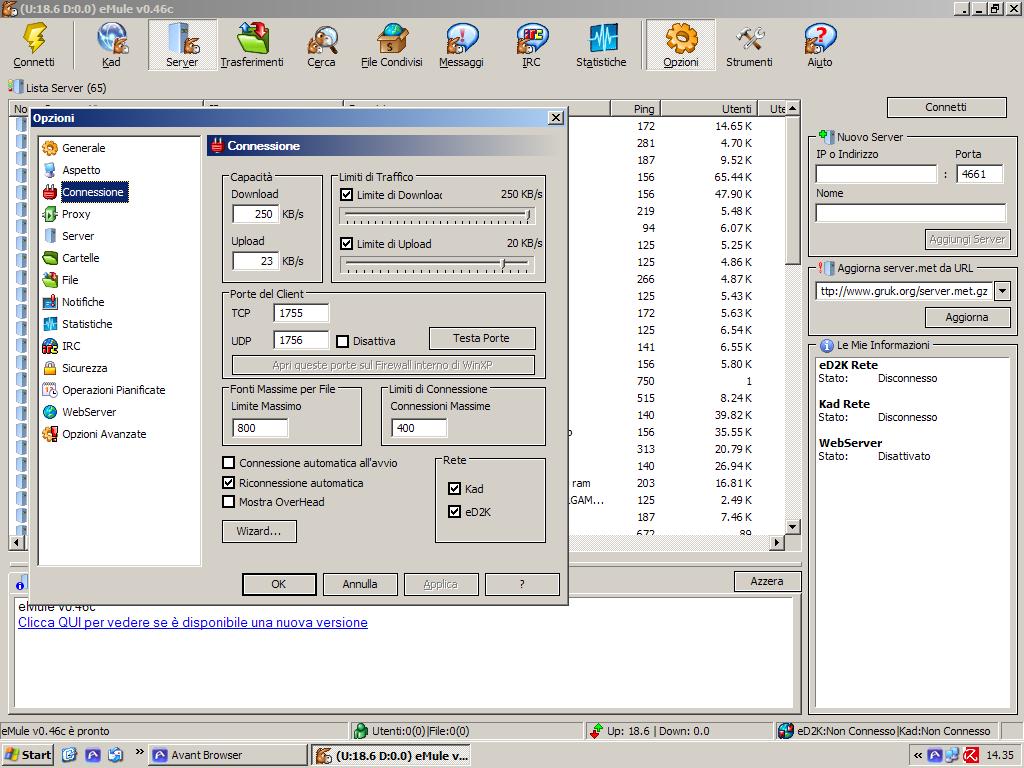Click the ? help button in dialog
The image size is (1024, 768).
point(522,584)
